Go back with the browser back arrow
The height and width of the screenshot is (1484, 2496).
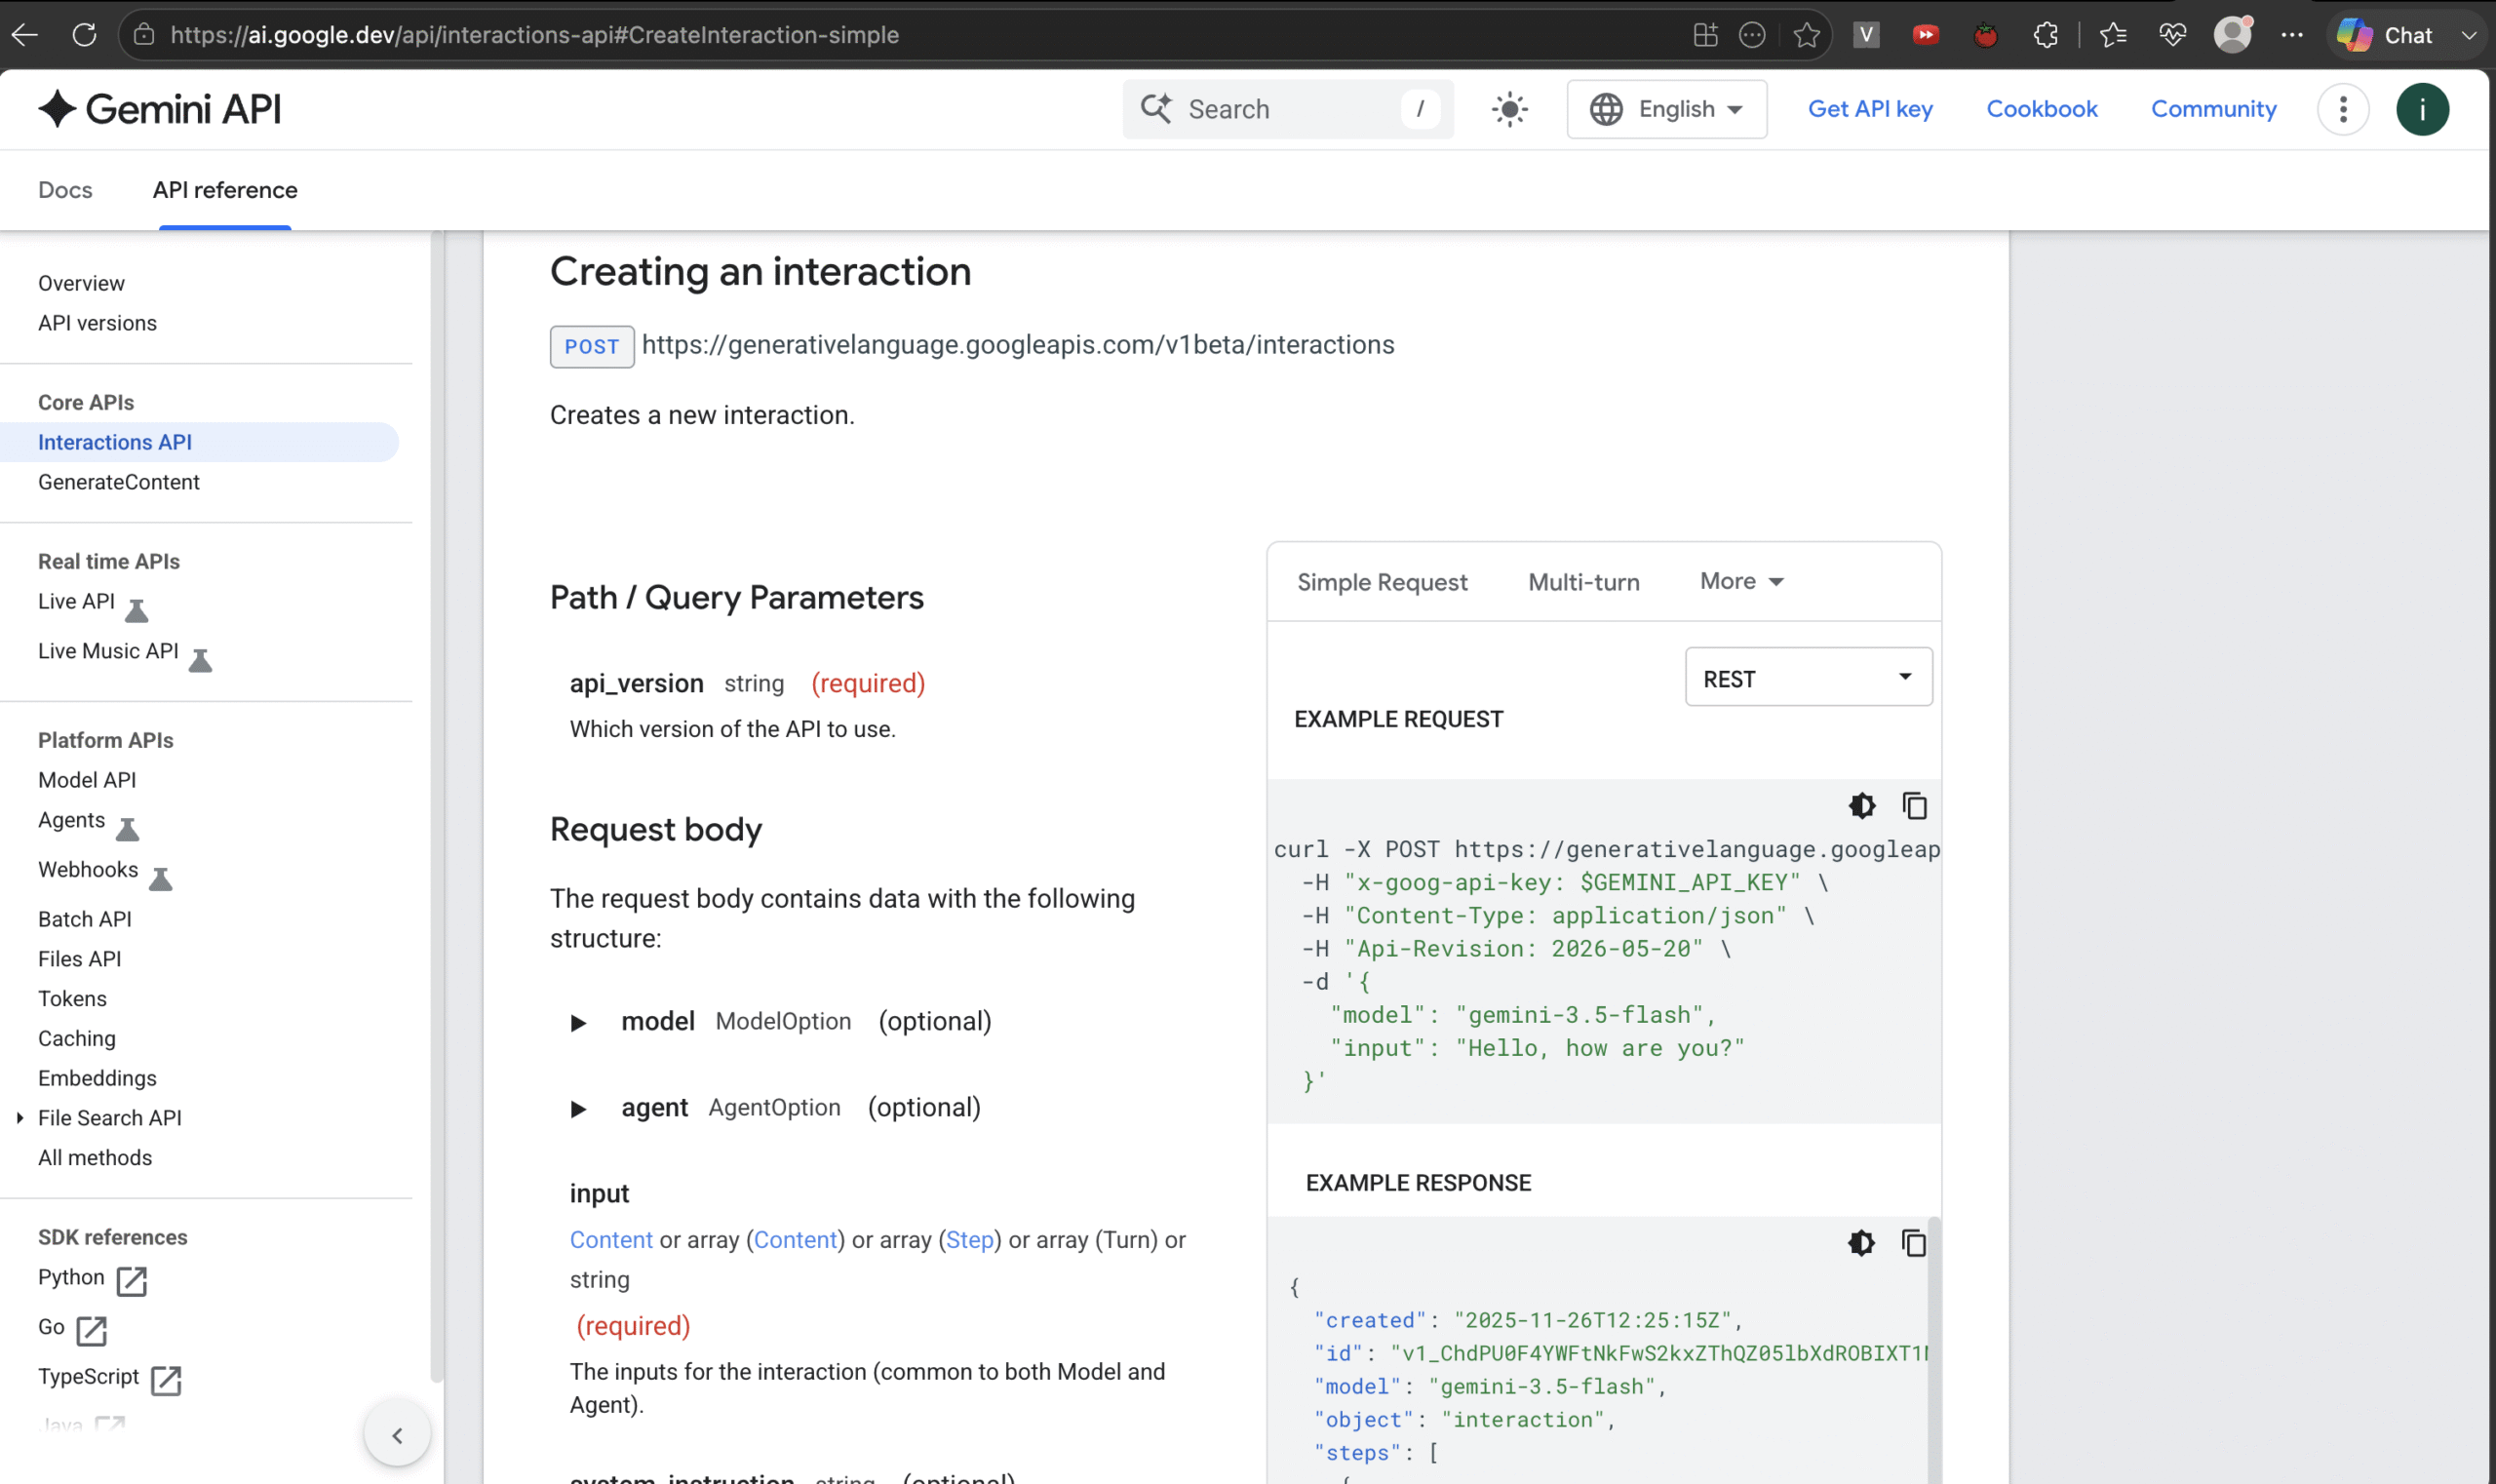tap(25, 35)
